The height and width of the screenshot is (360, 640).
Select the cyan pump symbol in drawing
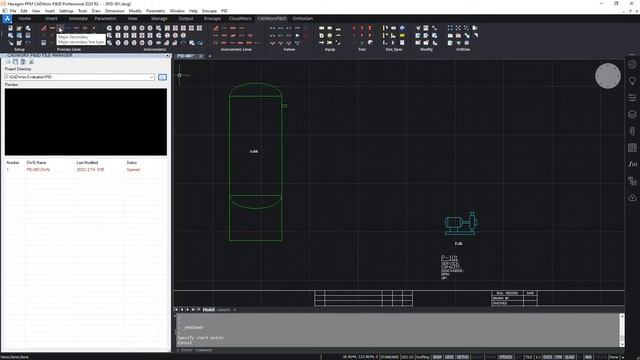[460, 223]
